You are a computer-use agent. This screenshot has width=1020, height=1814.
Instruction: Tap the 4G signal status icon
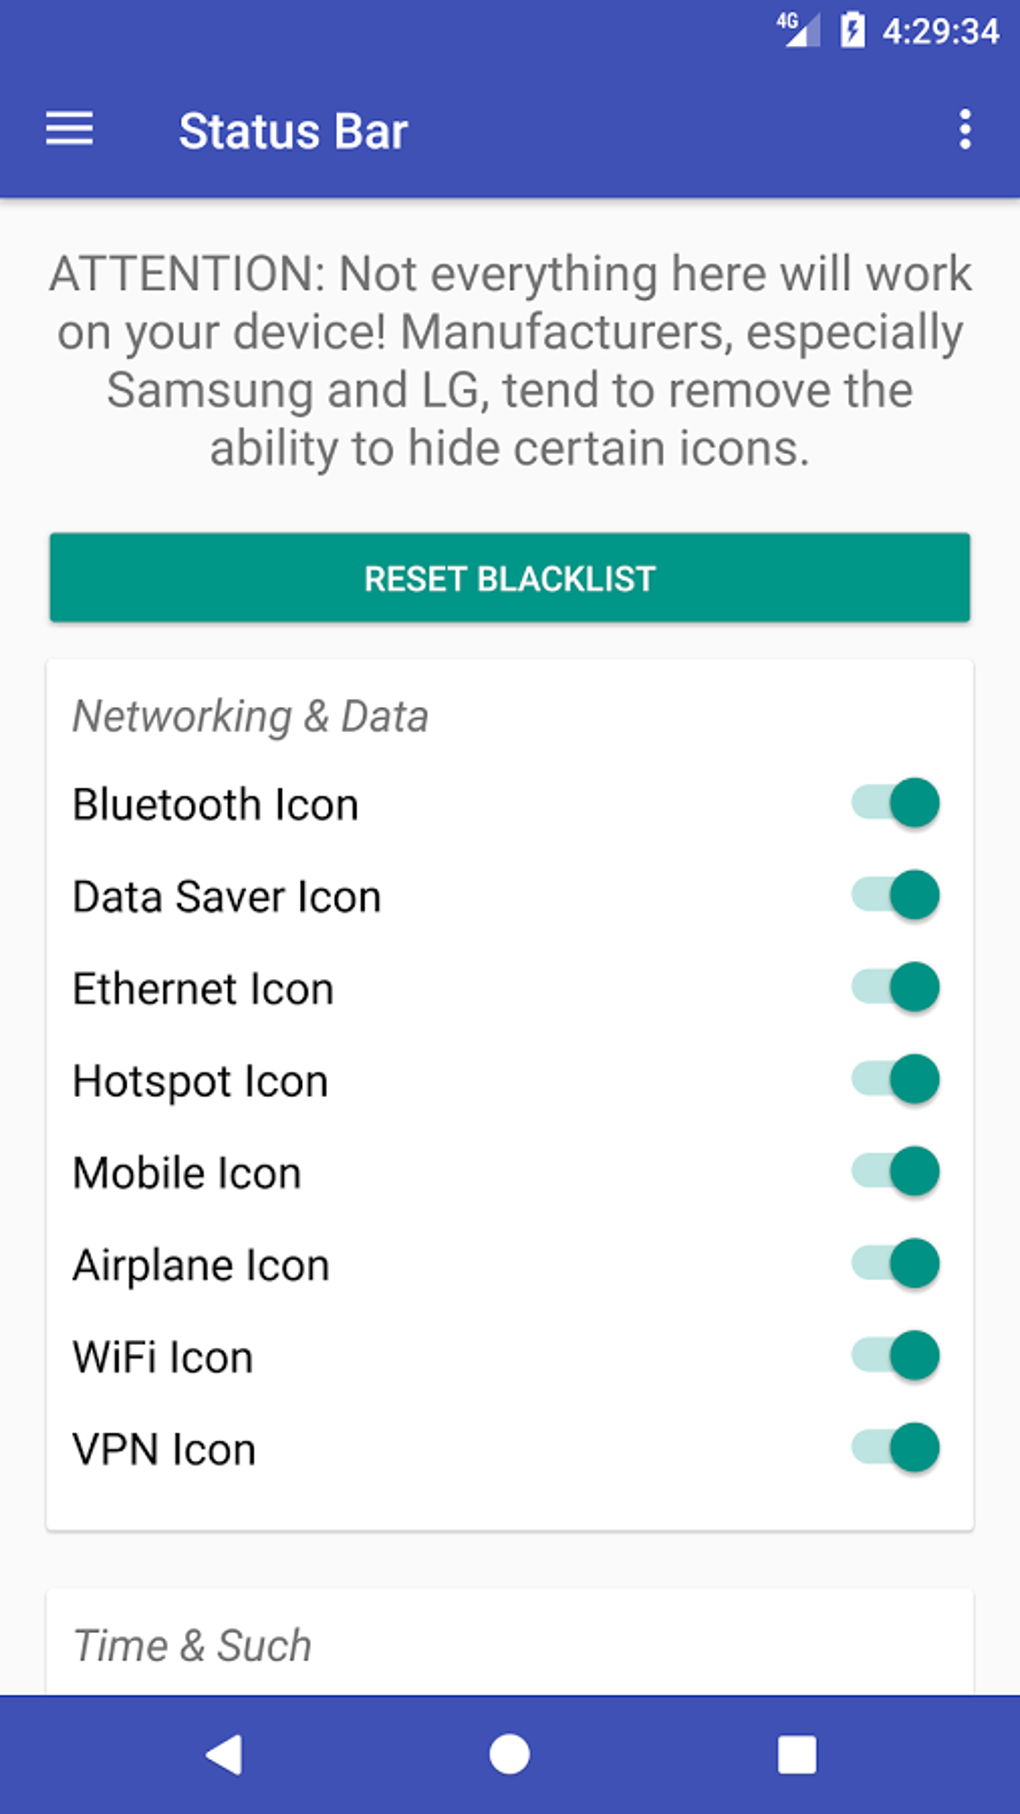(x=798, y=29)
